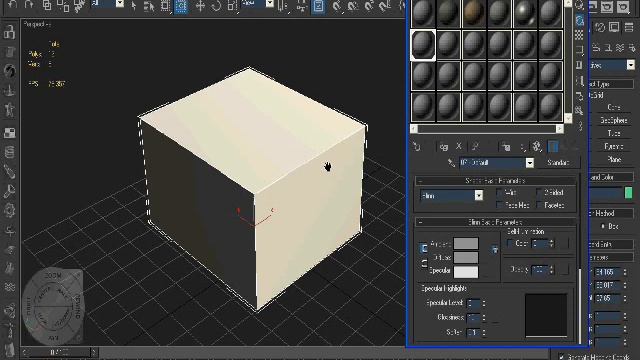Open the Blinn shader type dropdown

pyautogui.click(x=478, y=196)
